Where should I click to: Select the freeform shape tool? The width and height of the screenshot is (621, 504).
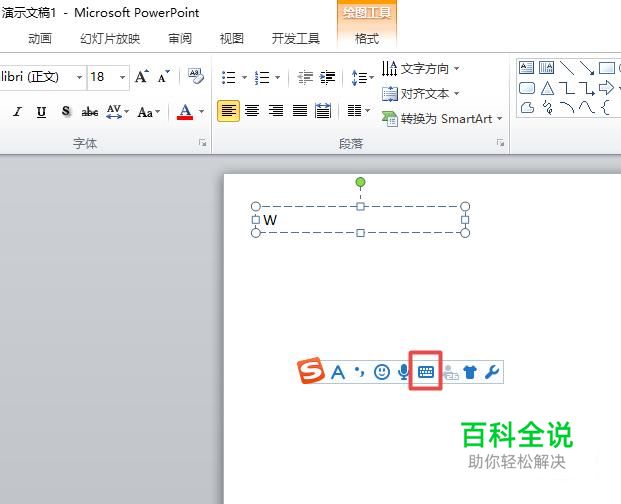527,107
